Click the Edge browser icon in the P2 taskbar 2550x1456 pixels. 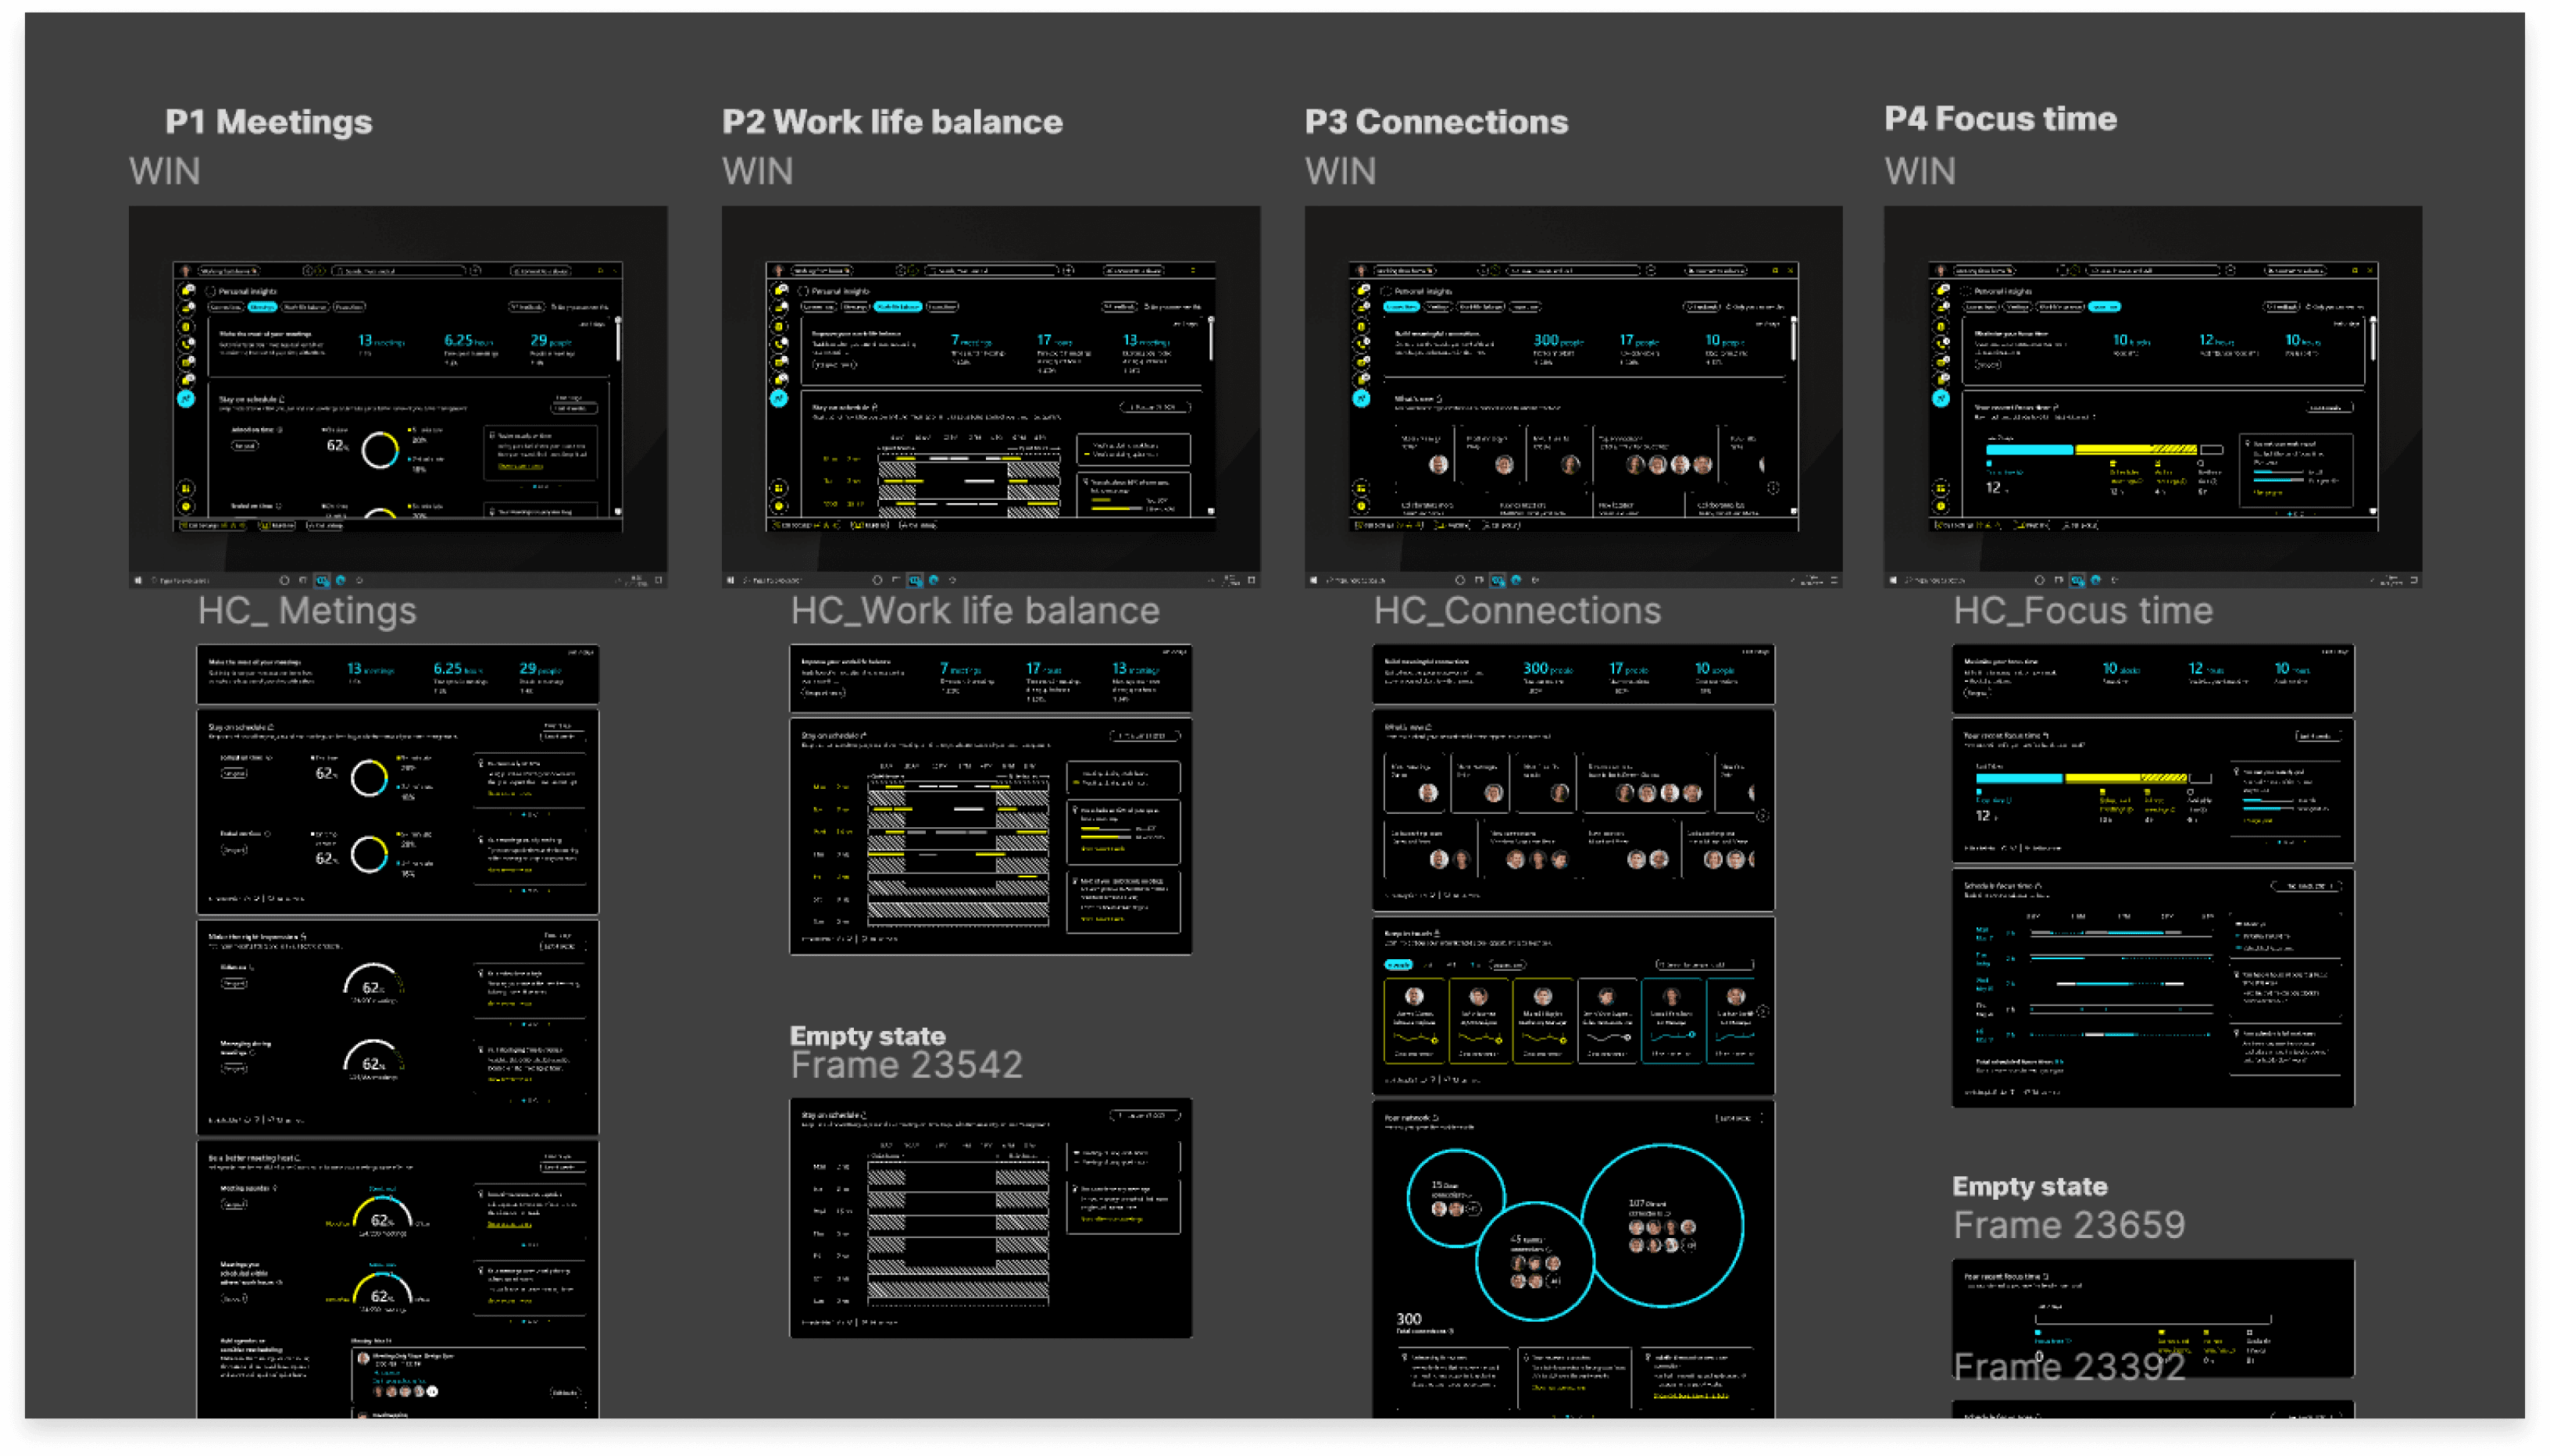[x=934, y=580]
